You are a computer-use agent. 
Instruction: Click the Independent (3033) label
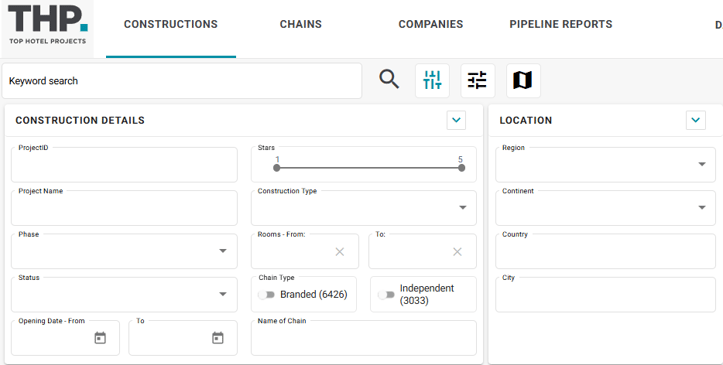click(x=427, y=294)
